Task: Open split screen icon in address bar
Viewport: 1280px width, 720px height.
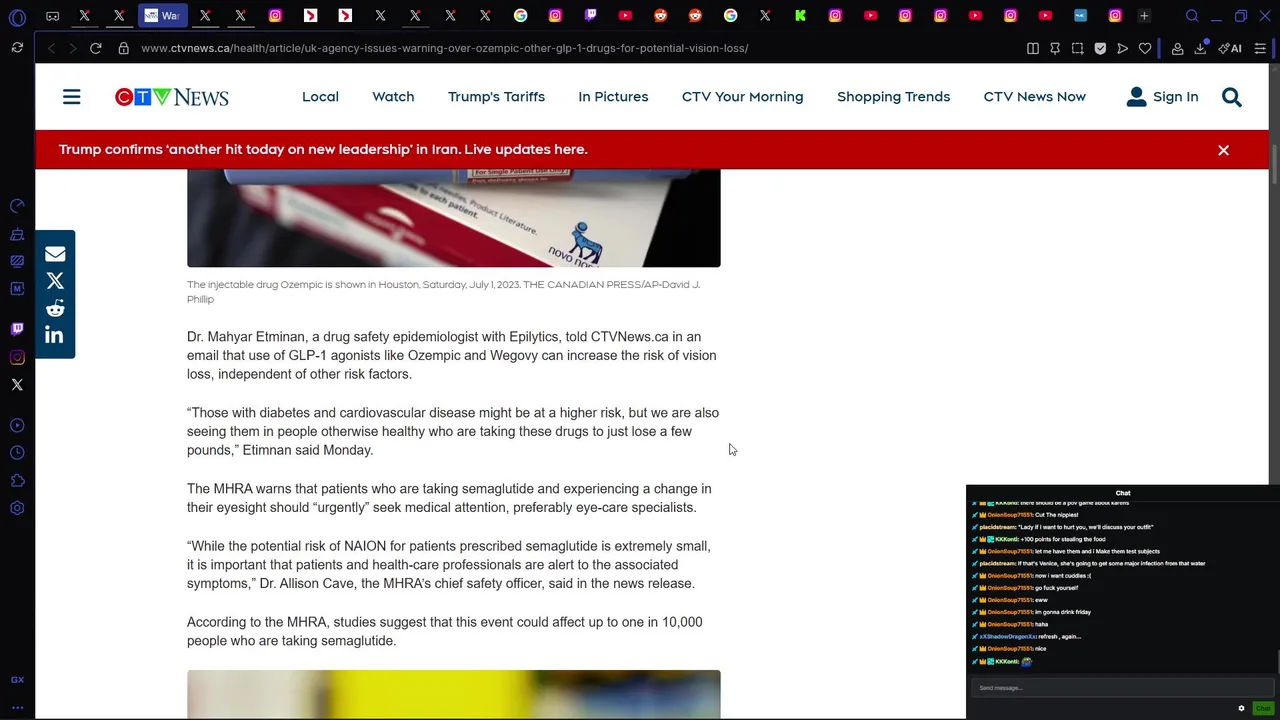Action: click(x=1033, y=48)
